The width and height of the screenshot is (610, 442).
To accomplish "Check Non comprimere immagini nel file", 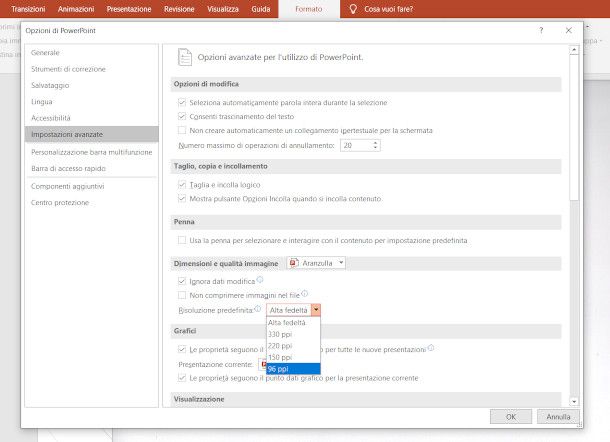I will point(182,295).
